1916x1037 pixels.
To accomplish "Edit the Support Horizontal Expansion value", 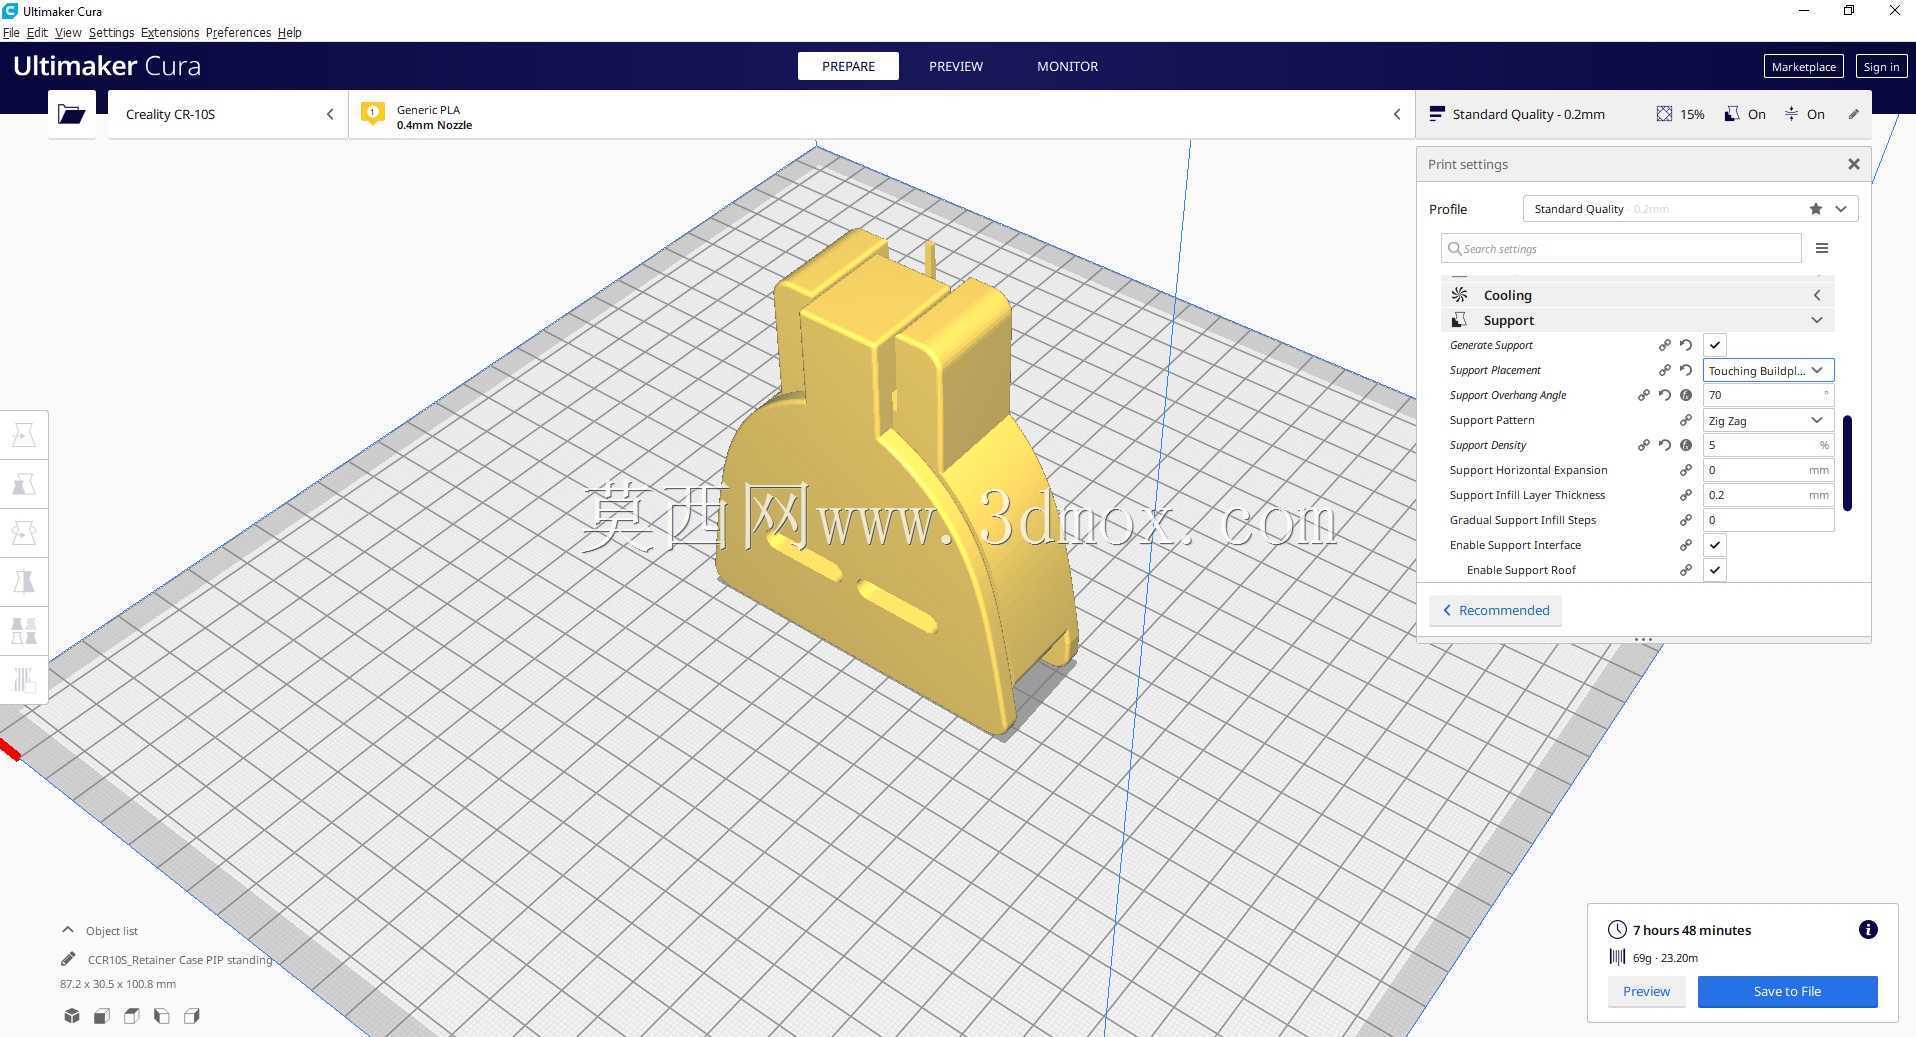I will [1768, 470].
